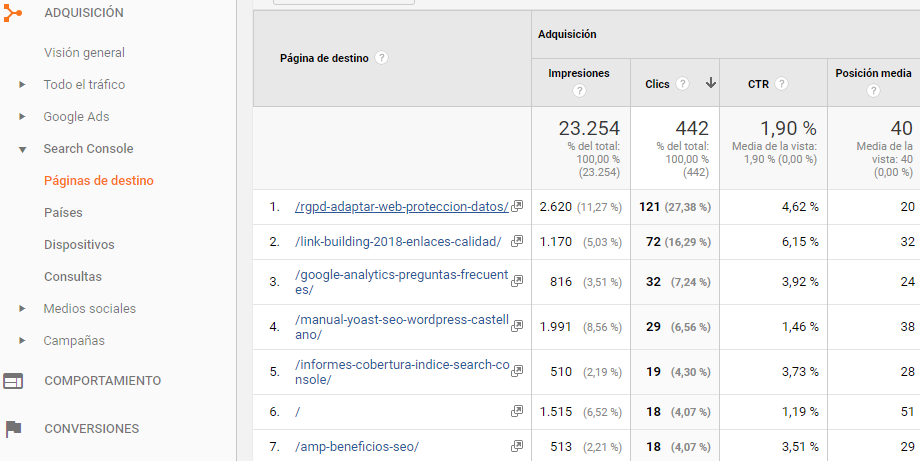Click the Clics sort descending arrow
920x461 pixels.
710,84
